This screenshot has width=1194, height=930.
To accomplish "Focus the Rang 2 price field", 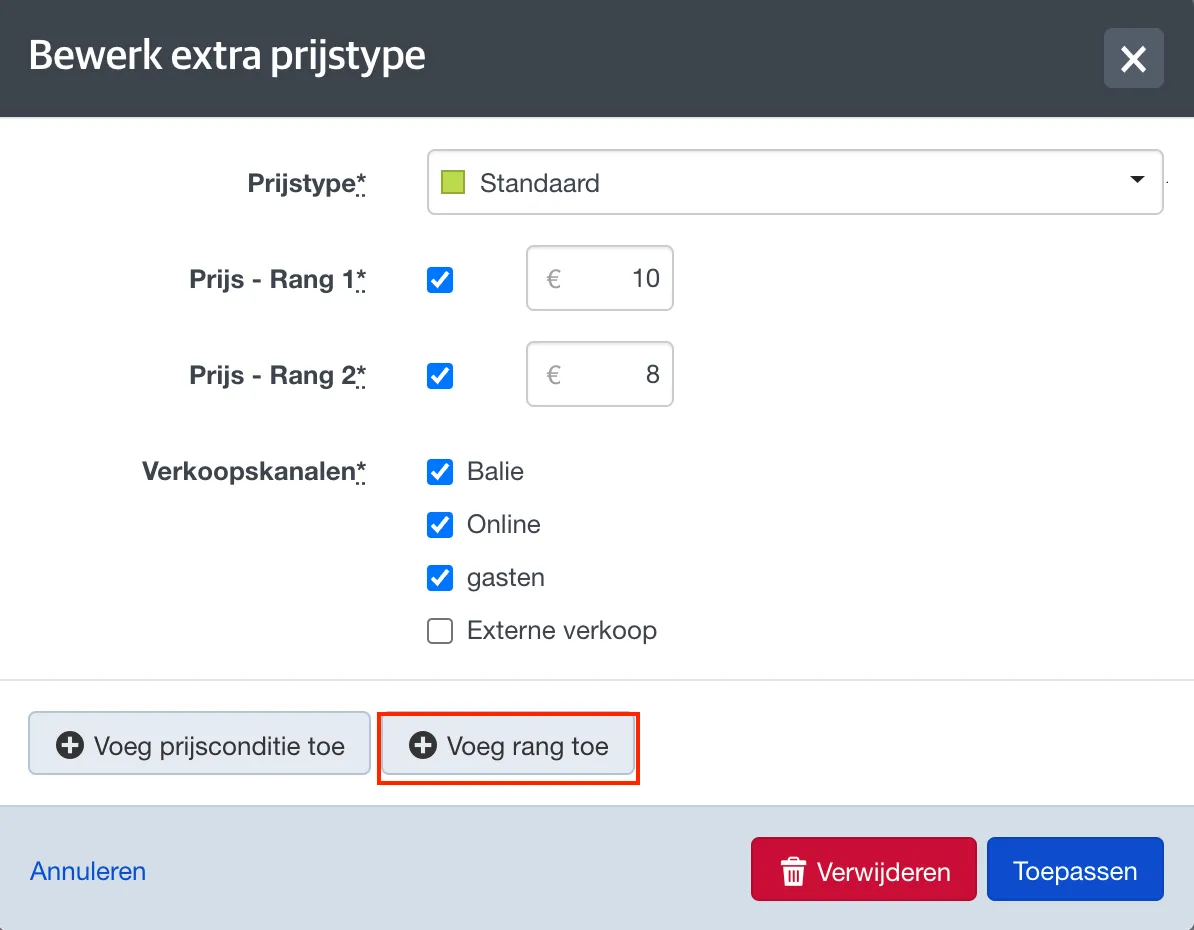I will point(600,374).
